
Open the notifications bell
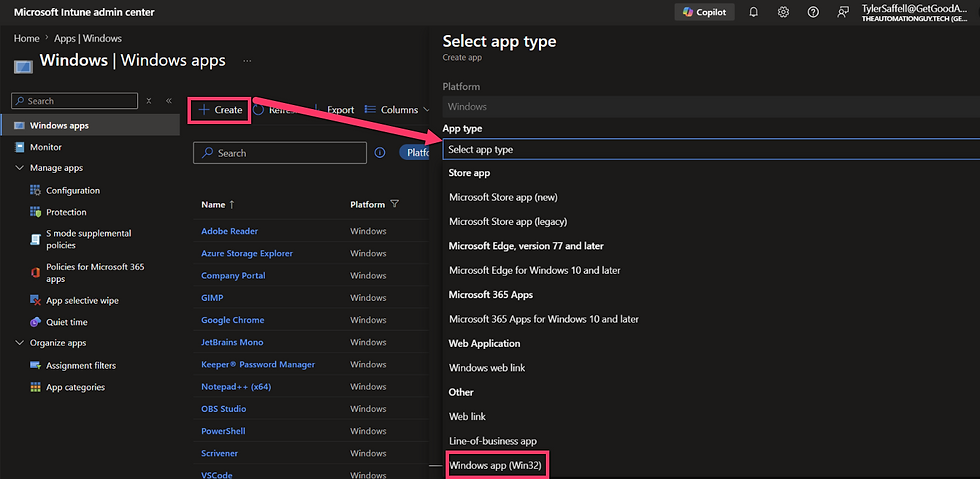click(x=753, y=12)
